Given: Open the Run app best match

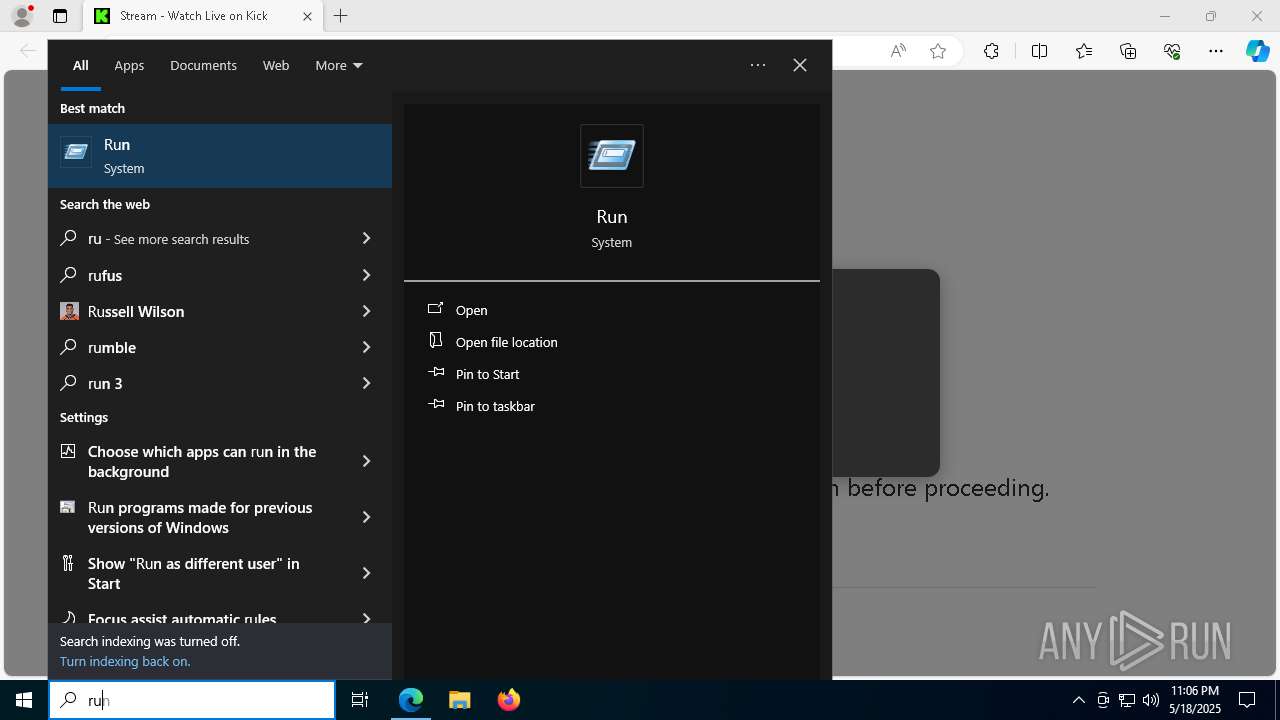Looking at the screenshot, I should click(220, 156).
